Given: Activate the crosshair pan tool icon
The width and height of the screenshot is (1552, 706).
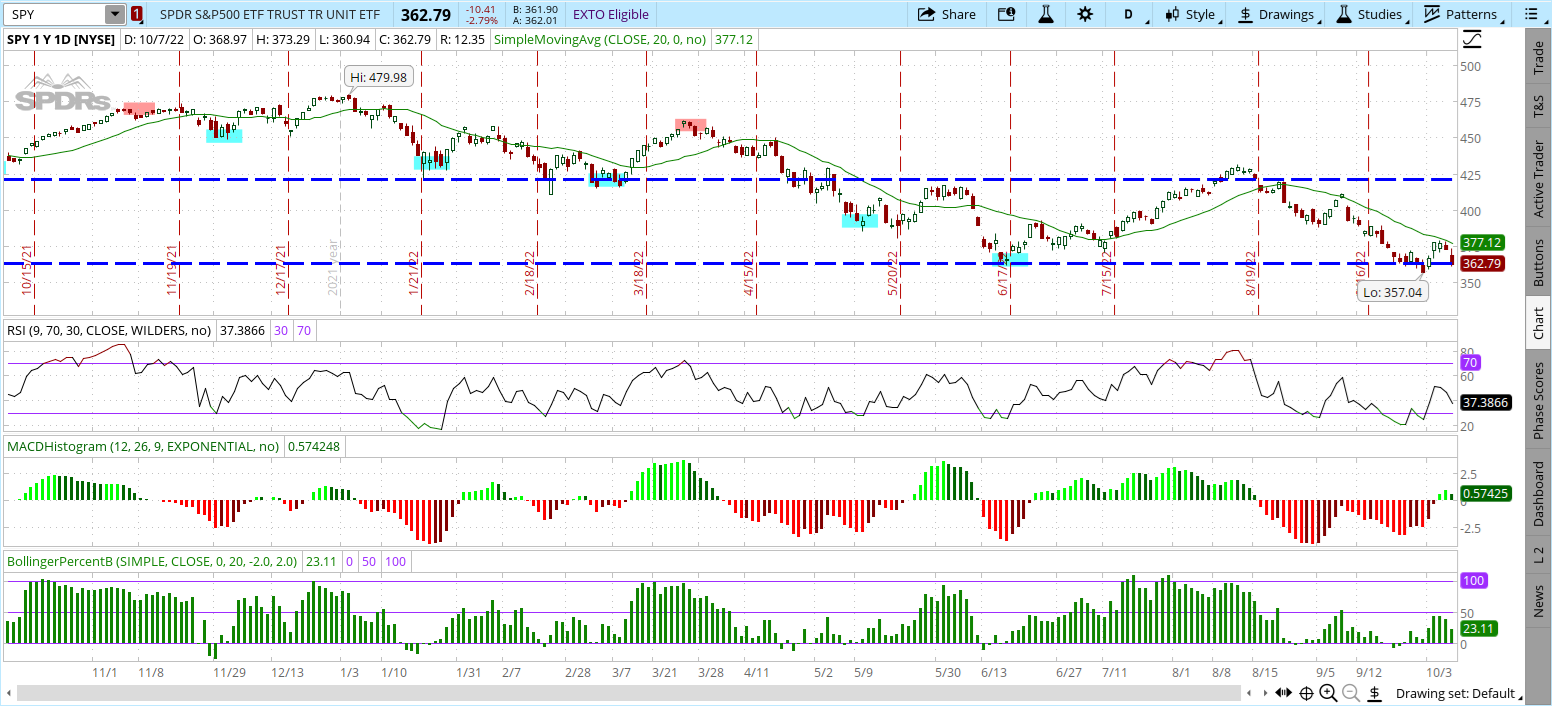Looking at the screenshot, I should [1306, 693].
